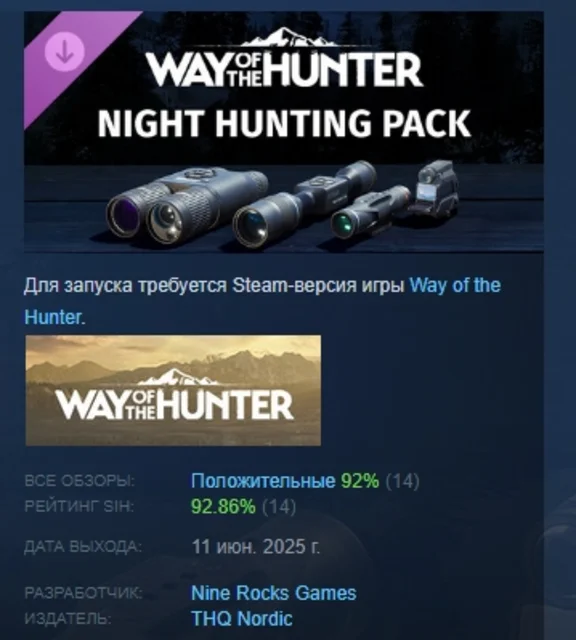Image resolution: width=576 pixels, height=640 pixels.
Task: Click the red dot sight image
Action: 436,188
